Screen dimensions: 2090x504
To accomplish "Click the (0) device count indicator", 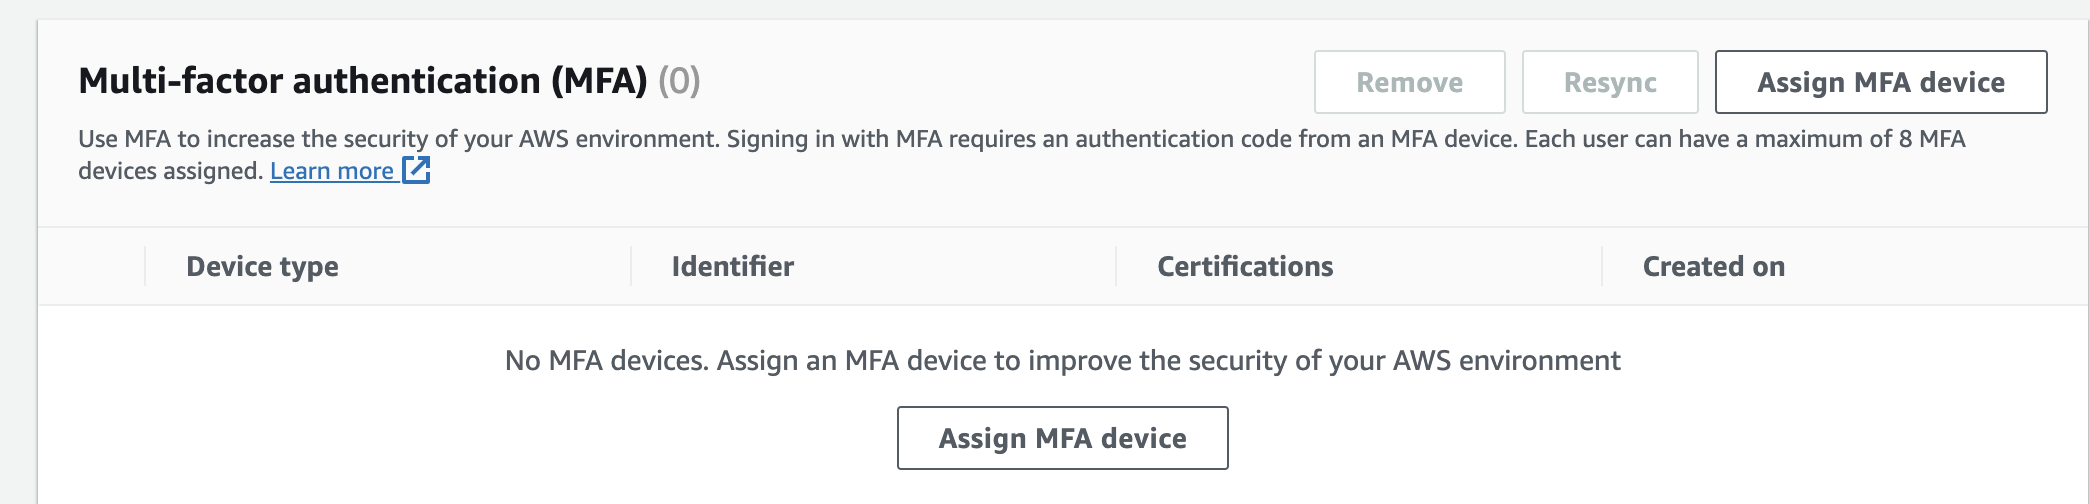I will coord(679,81).
